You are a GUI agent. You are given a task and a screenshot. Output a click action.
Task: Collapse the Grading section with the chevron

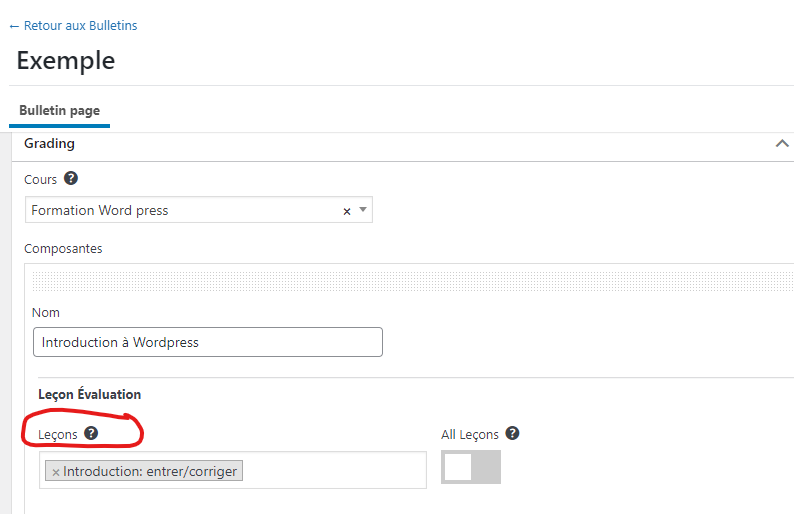(x=782, y=144)
